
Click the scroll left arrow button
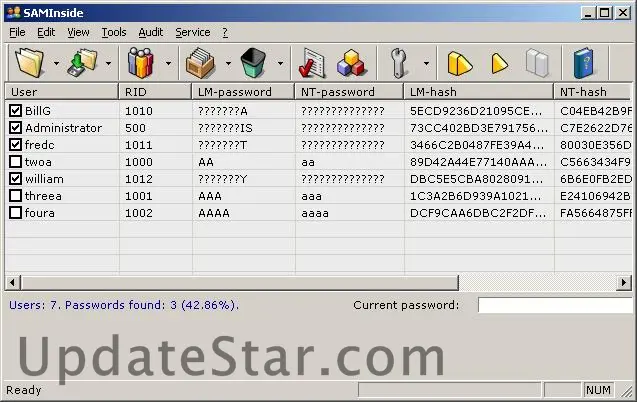click(13, 282)
